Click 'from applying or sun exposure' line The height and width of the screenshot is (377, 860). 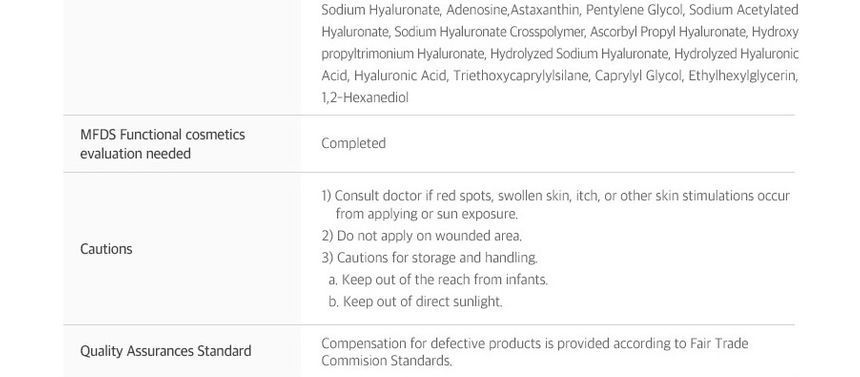coord(426,214)
